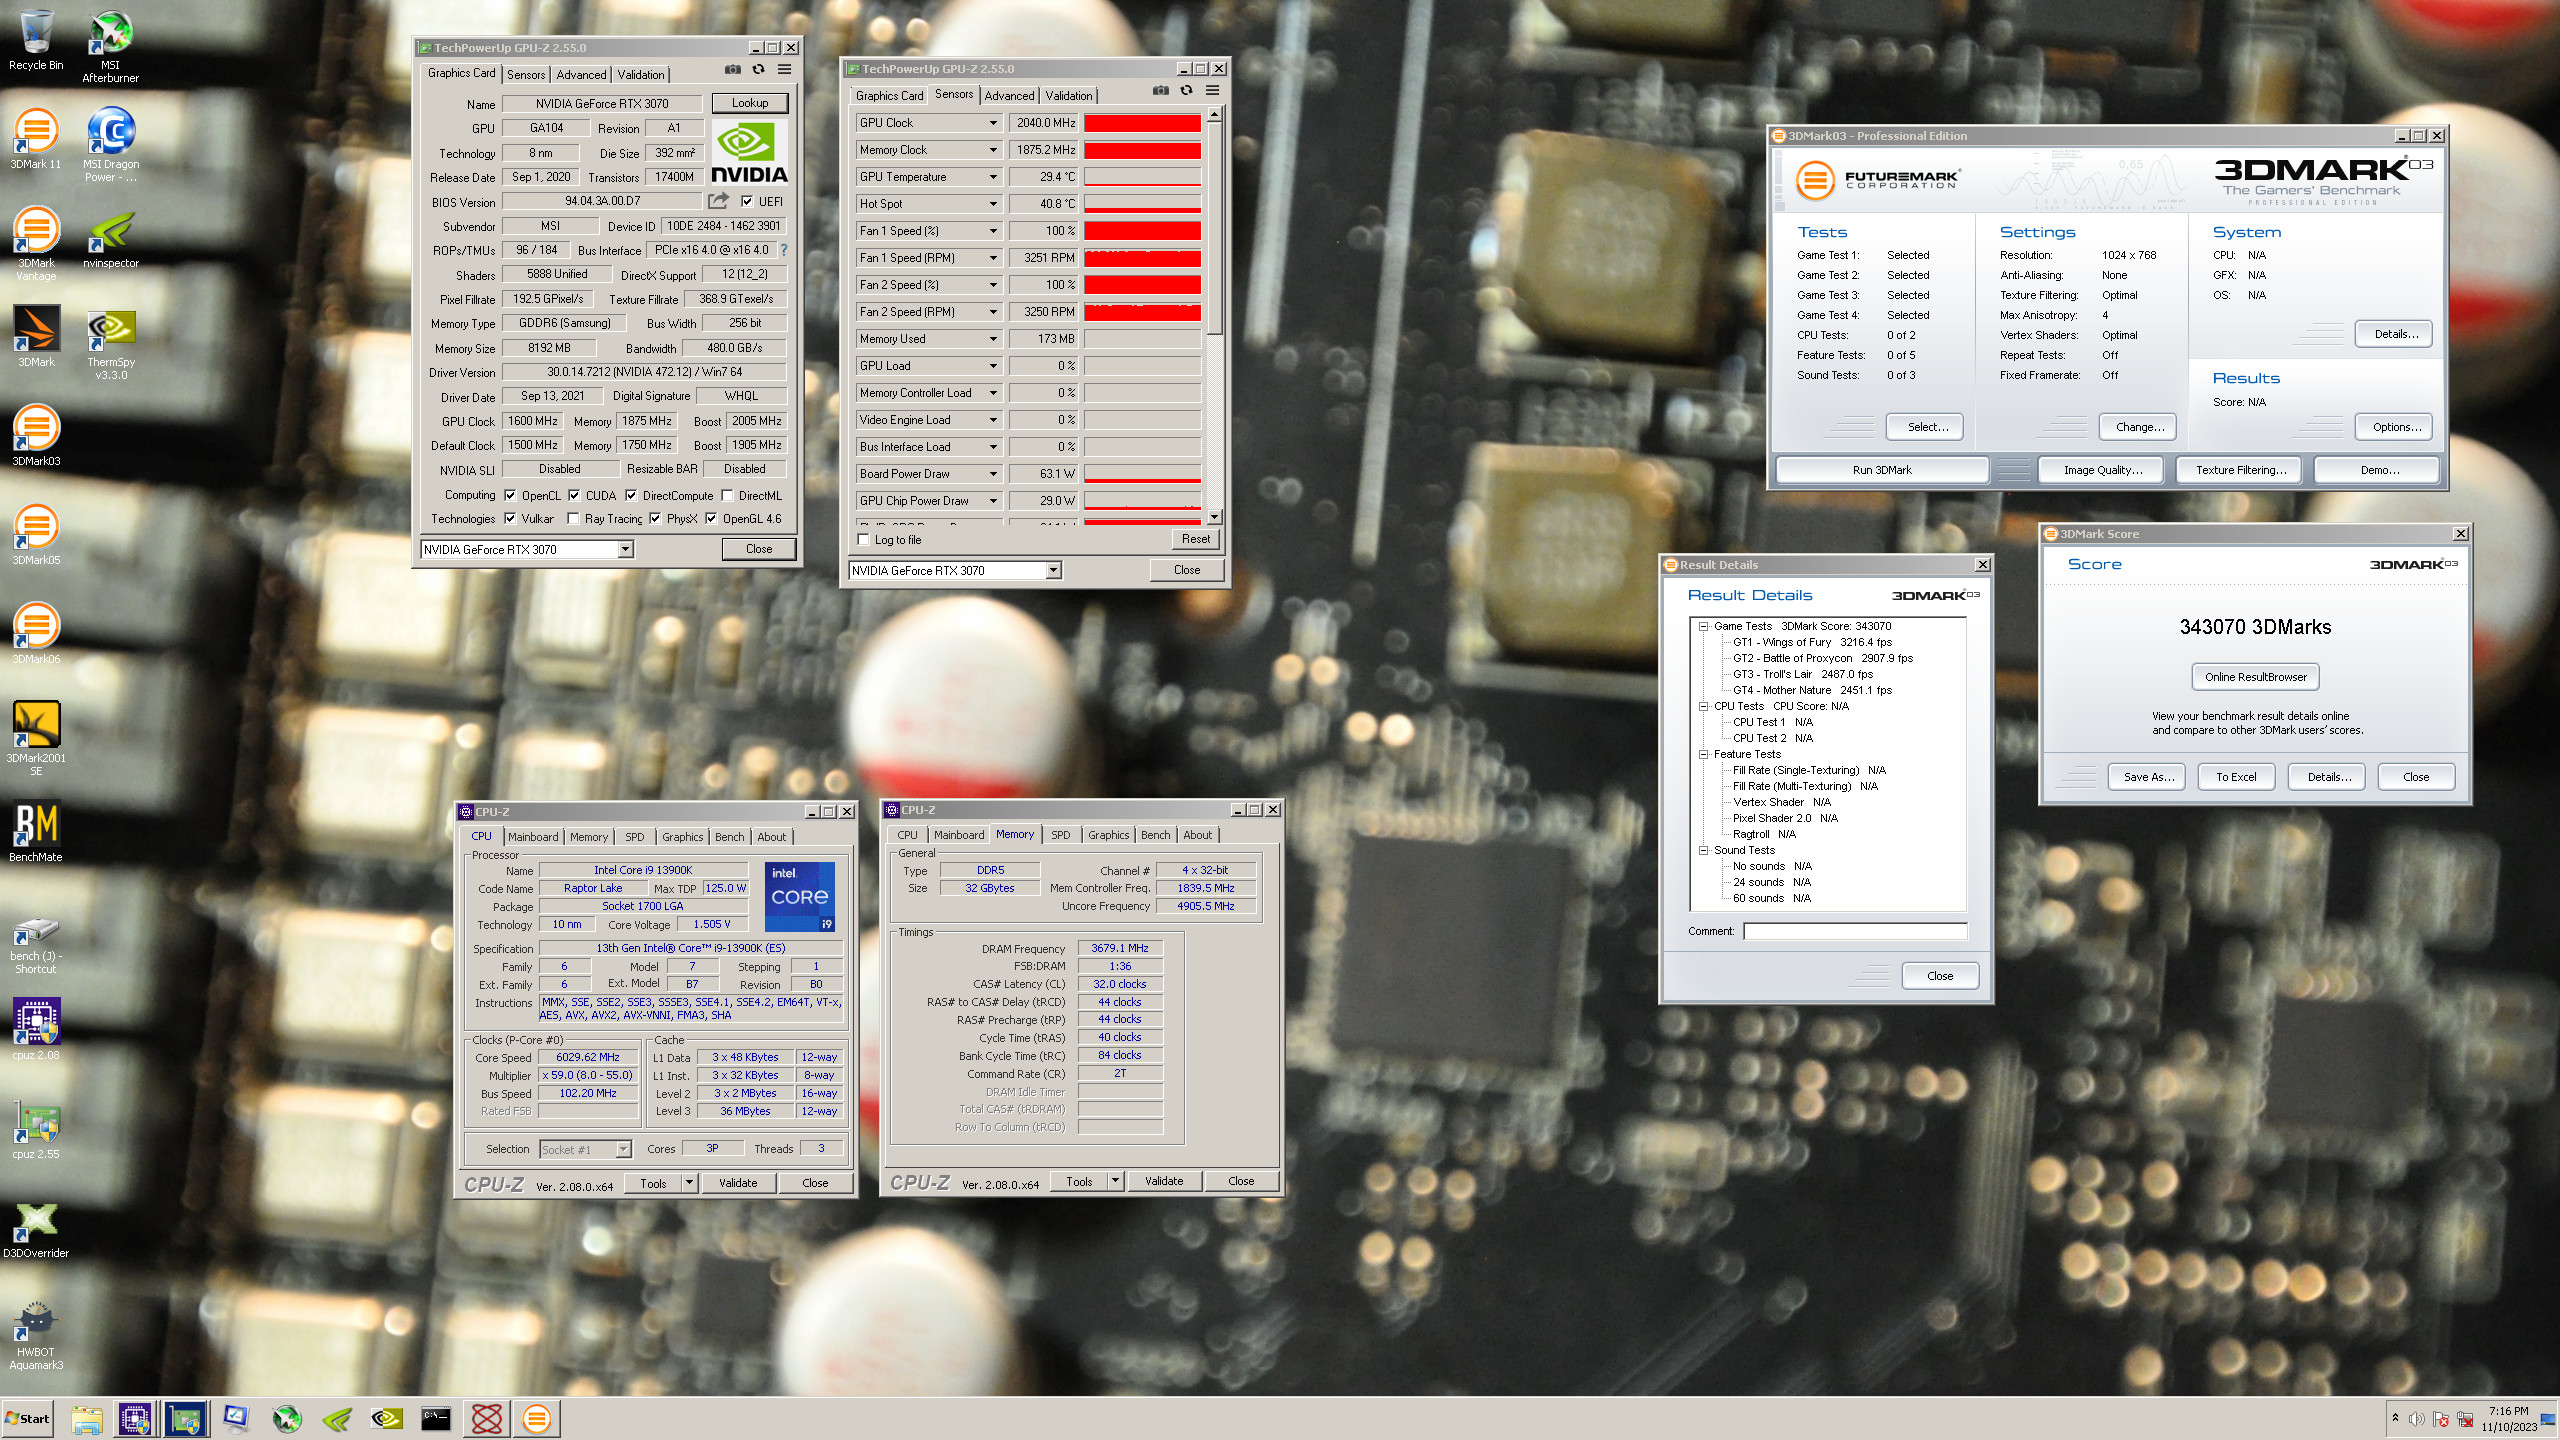
Task: Enable the Log to file checkbox
Action: [x=864, y=540]
